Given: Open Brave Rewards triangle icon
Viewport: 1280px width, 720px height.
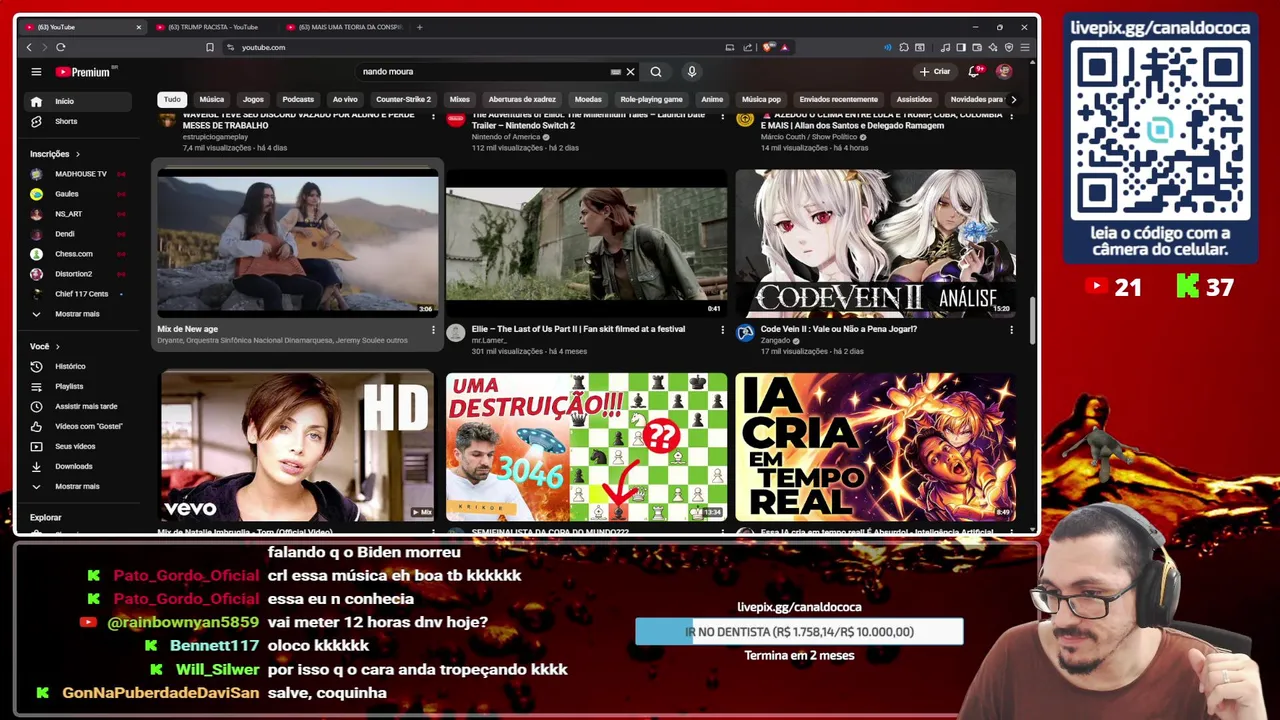Looking at the screenshot, I should pos(784,47).
